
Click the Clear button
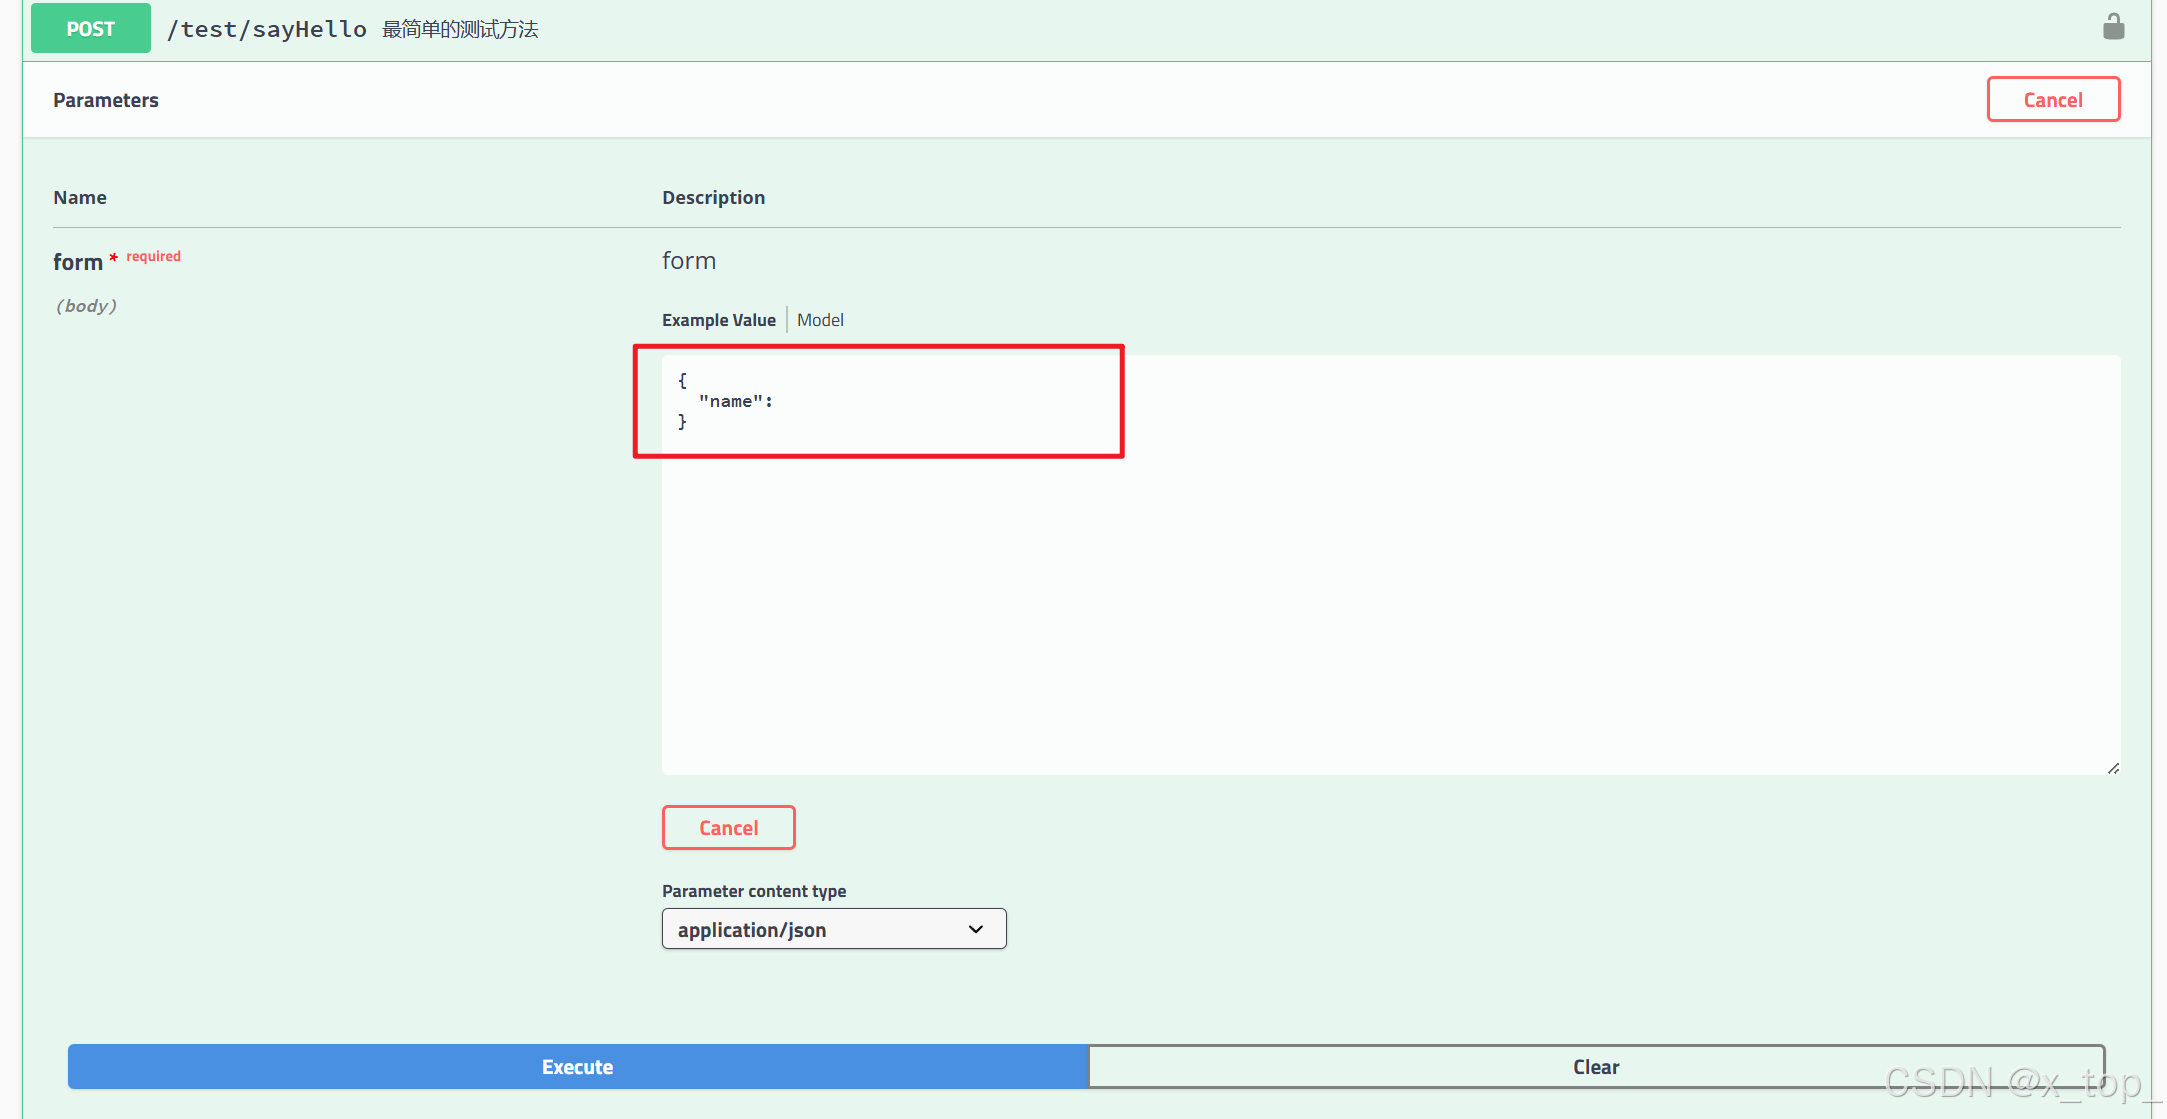point(1595,1067)
